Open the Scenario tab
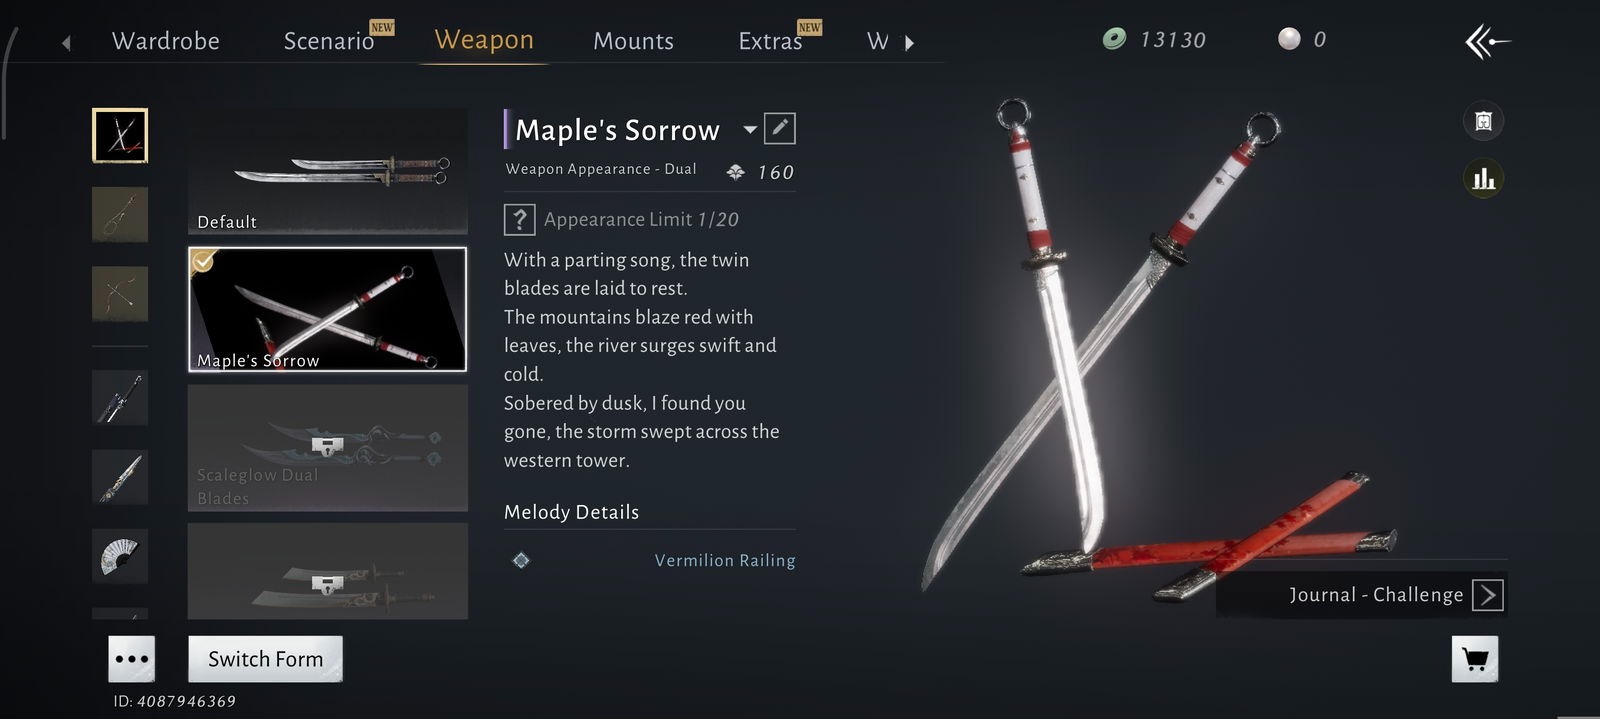Screen dimensions: 1600x719 [329, 41]
